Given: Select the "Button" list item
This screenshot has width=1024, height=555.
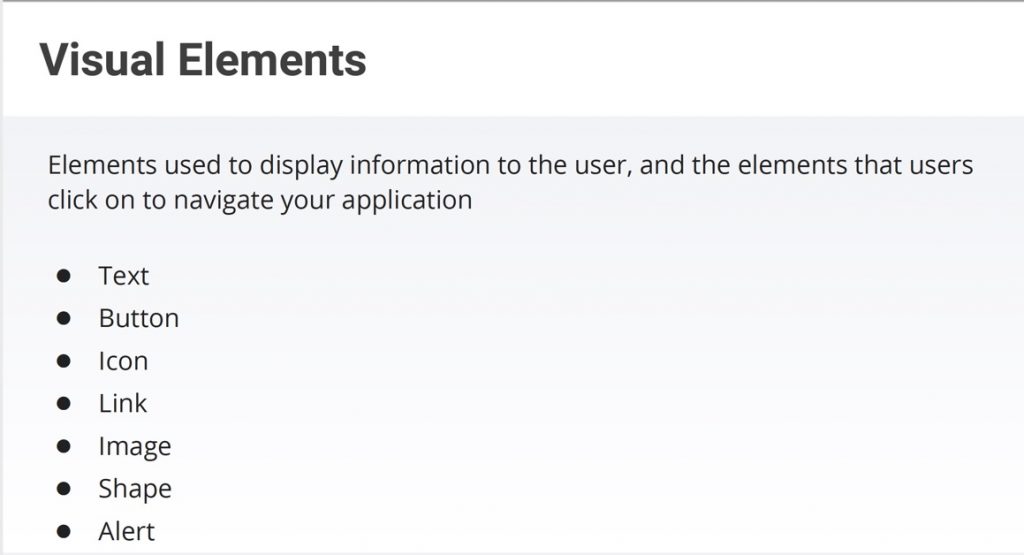Looking at the screenshot, I should [x=138, y=318].
